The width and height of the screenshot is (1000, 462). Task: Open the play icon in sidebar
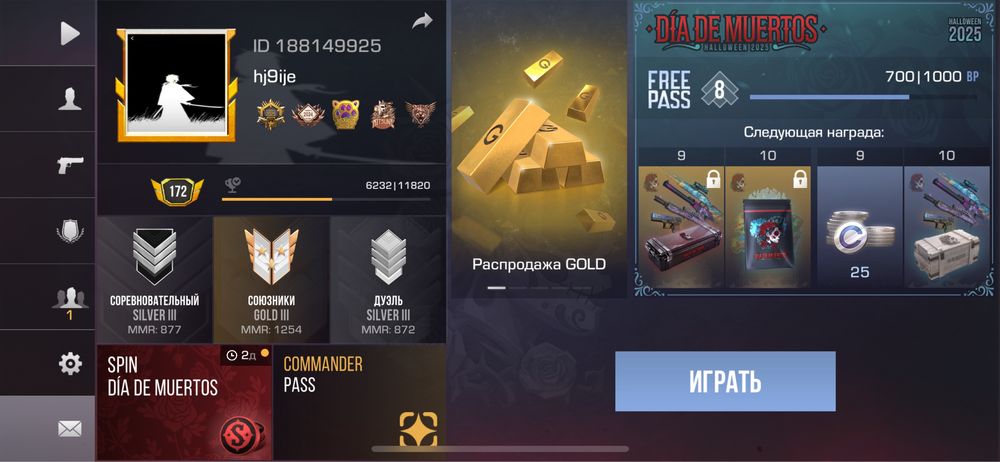click(x=70, y=33)
